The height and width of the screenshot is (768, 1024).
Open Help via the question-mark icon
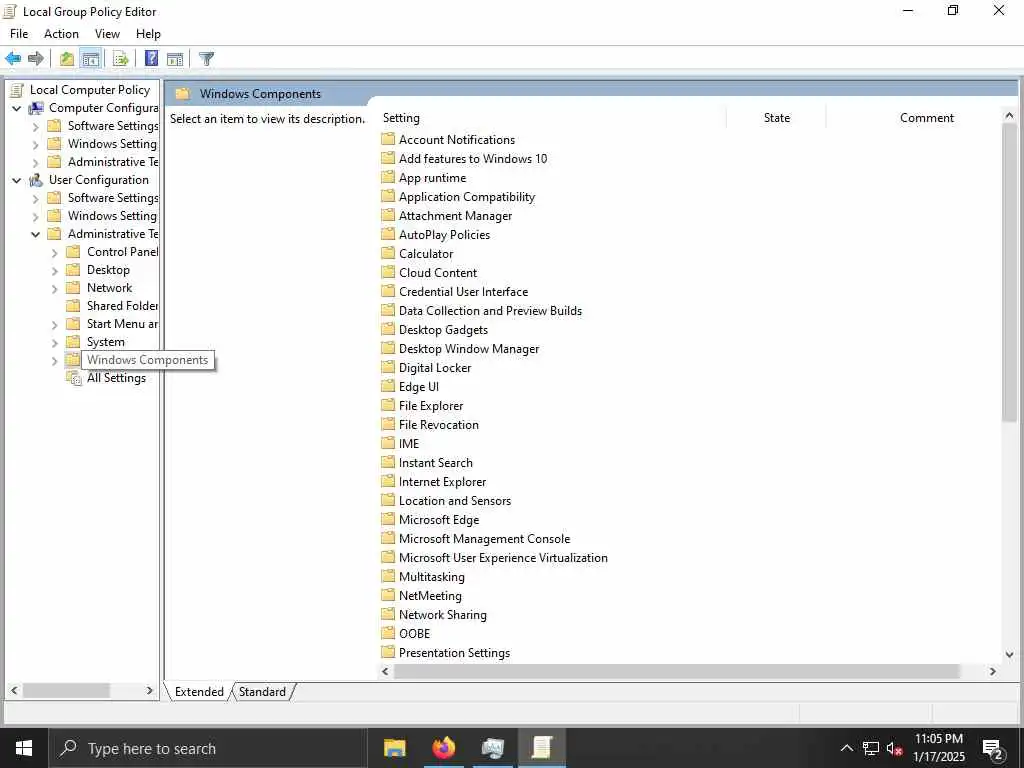[x=152, y=59]
